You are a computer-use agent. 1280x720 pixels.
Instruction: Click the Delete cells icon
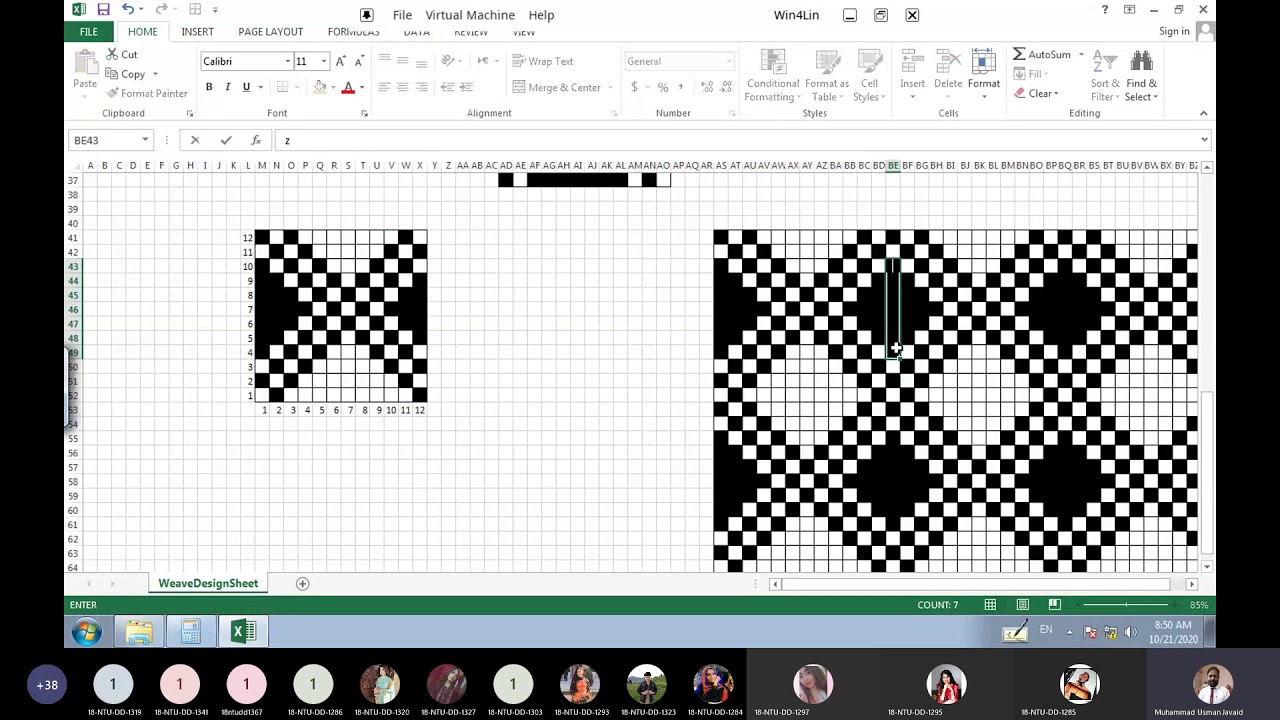[948, 62]
